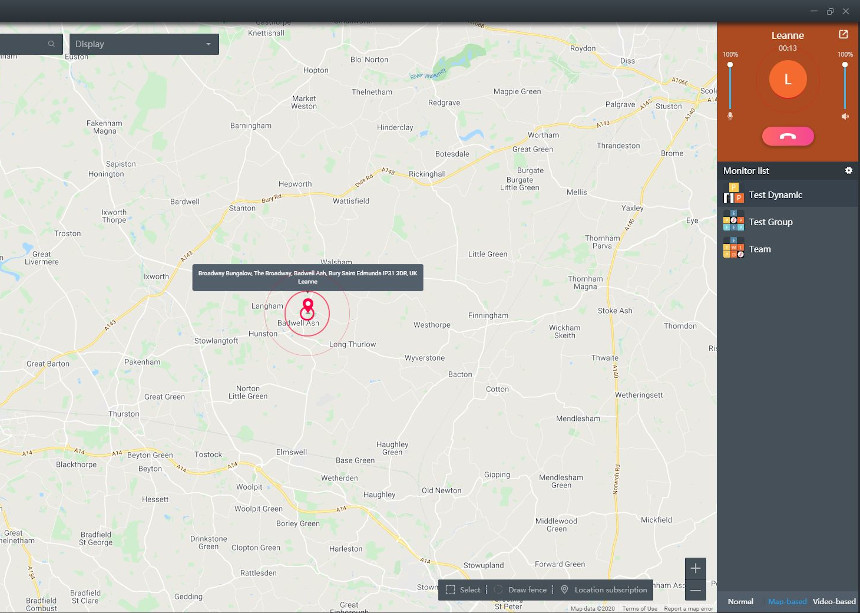Open the Display dropdown

[x=144, y=44]
